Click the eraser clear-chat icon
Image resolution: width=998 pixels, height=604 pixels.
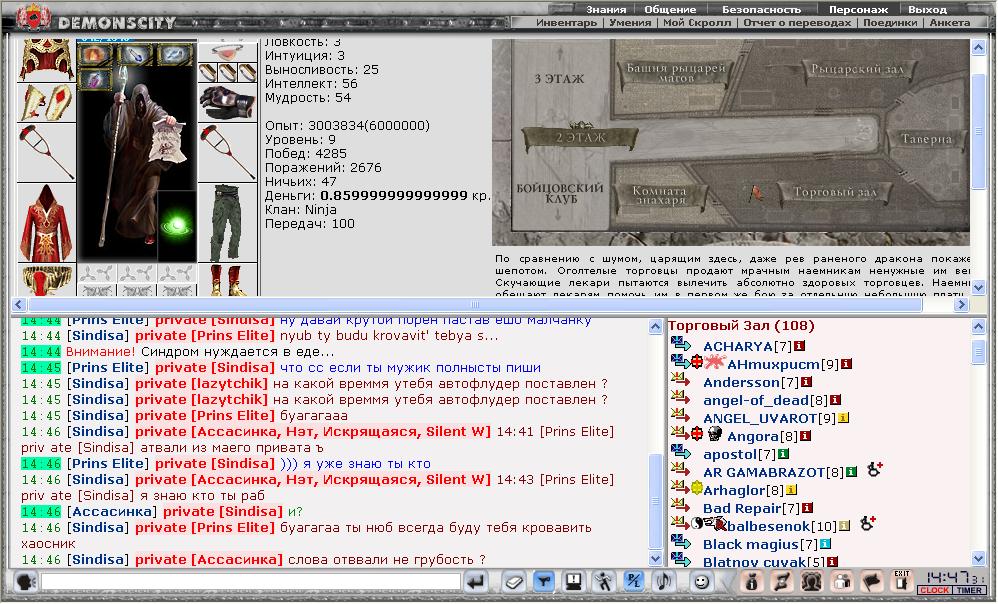pos(514,582)
